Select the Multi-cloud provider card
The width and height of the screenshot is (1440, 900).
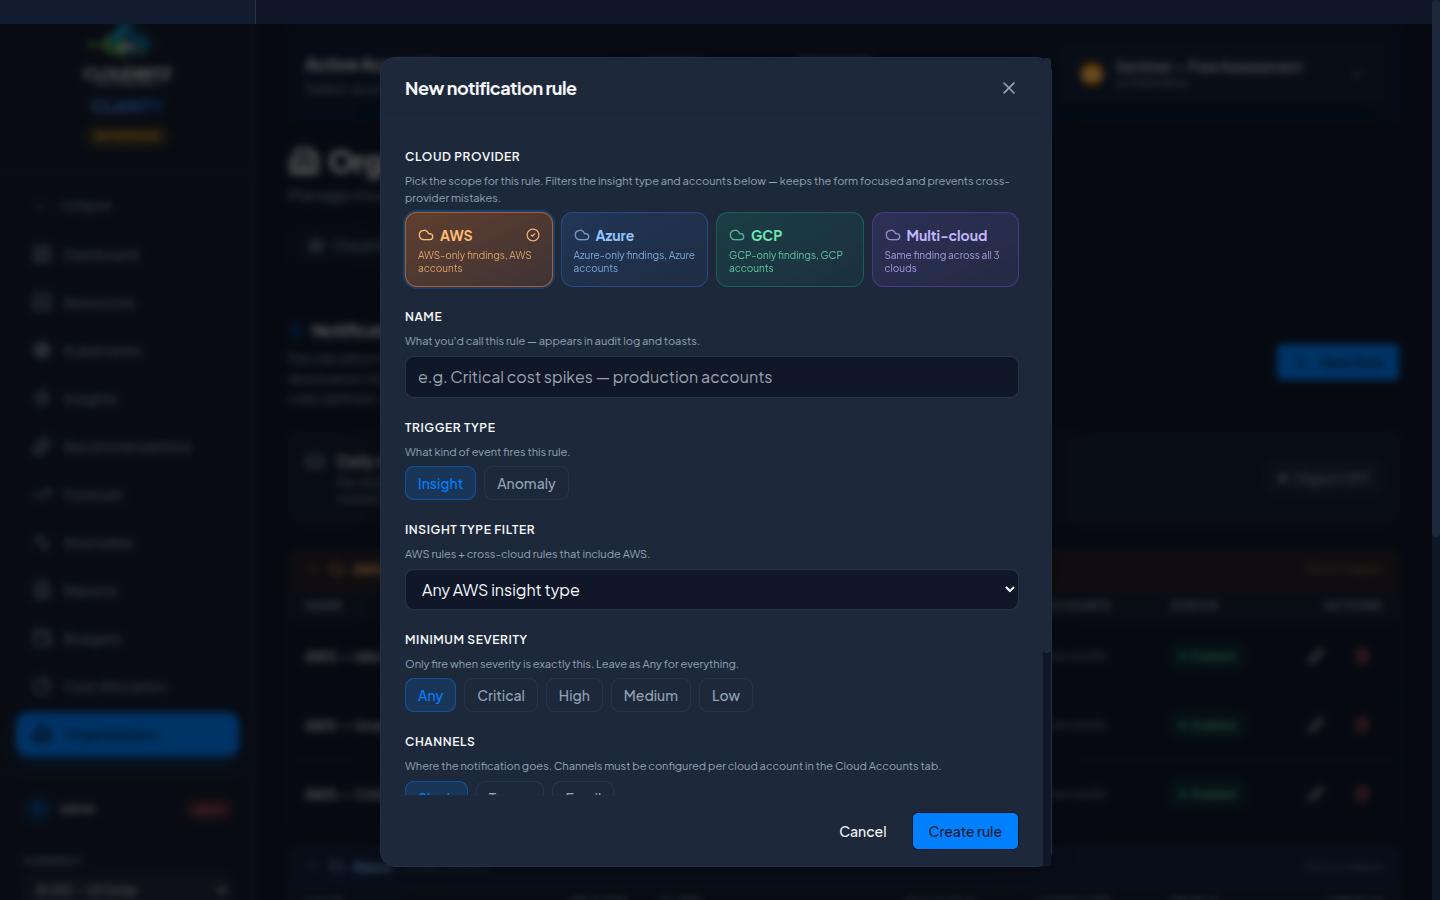click(x=945, y=249)
